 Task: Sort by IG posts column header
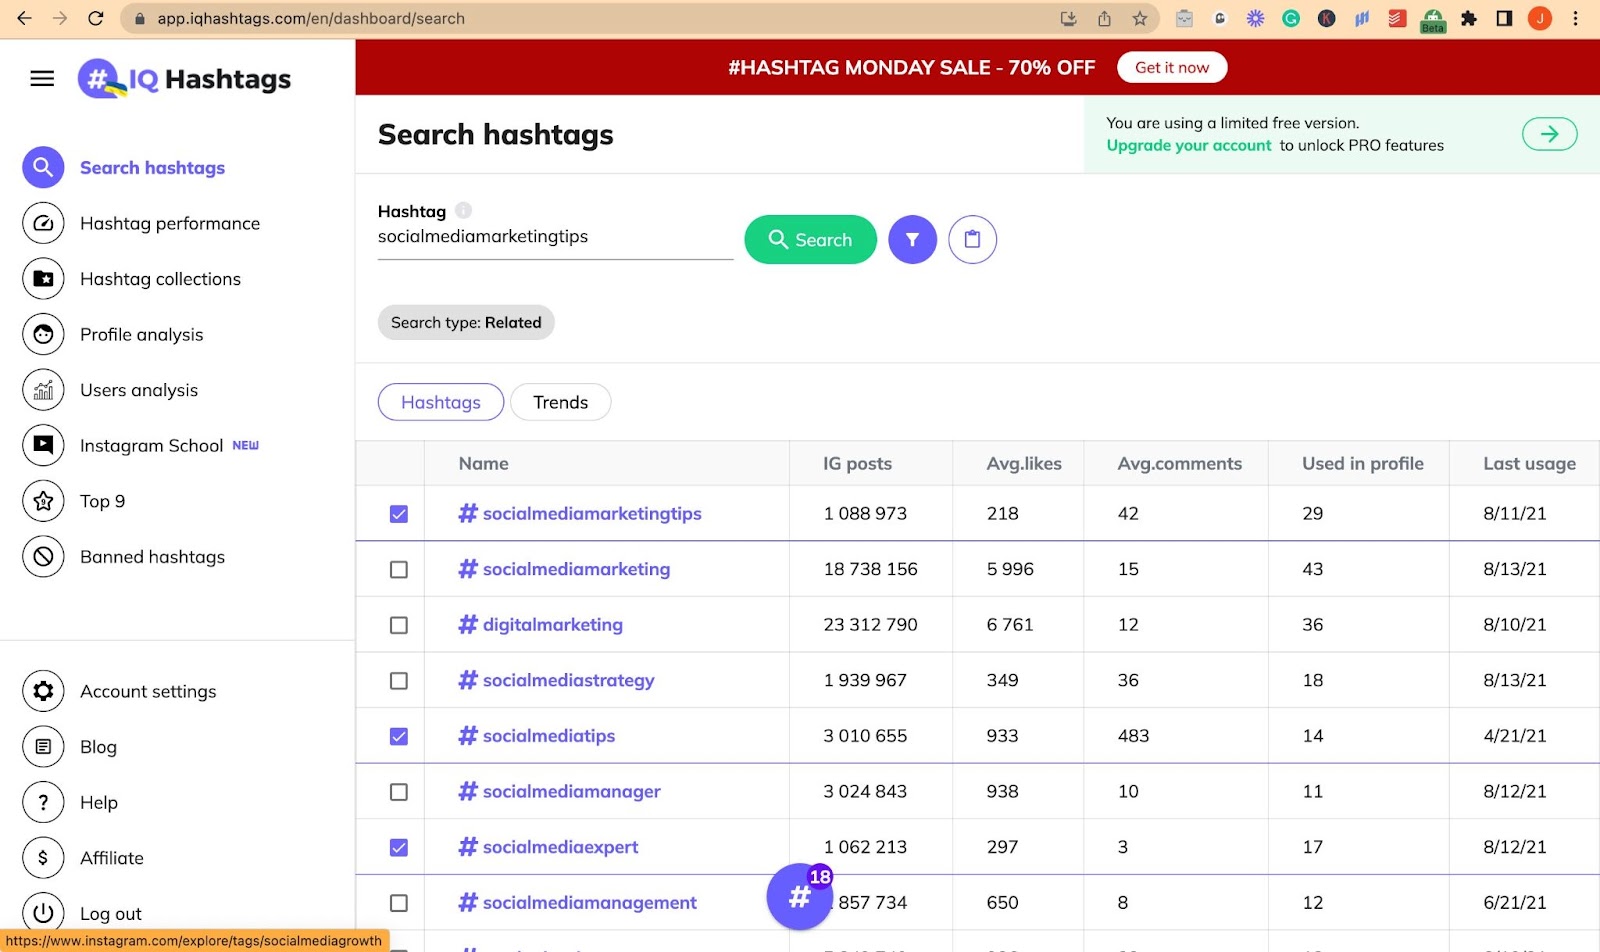tap(857, 463)
